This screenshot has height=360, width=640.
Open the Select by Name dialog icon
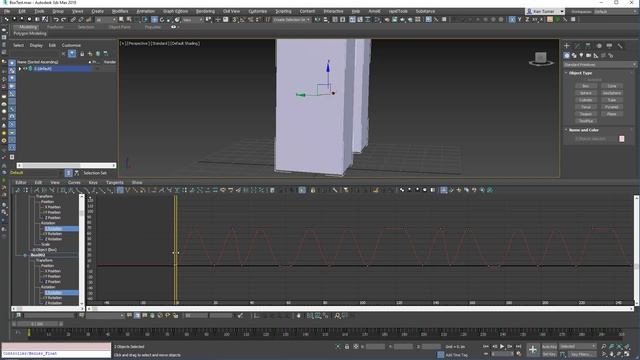click(x=129, y=19)
